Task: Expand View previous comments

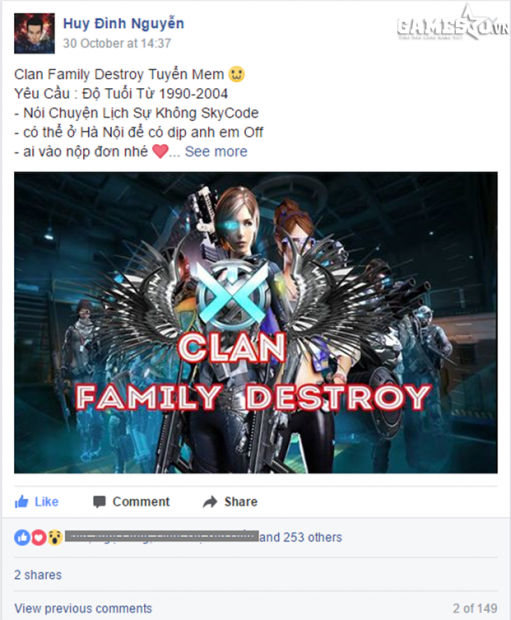Action: 83,608
